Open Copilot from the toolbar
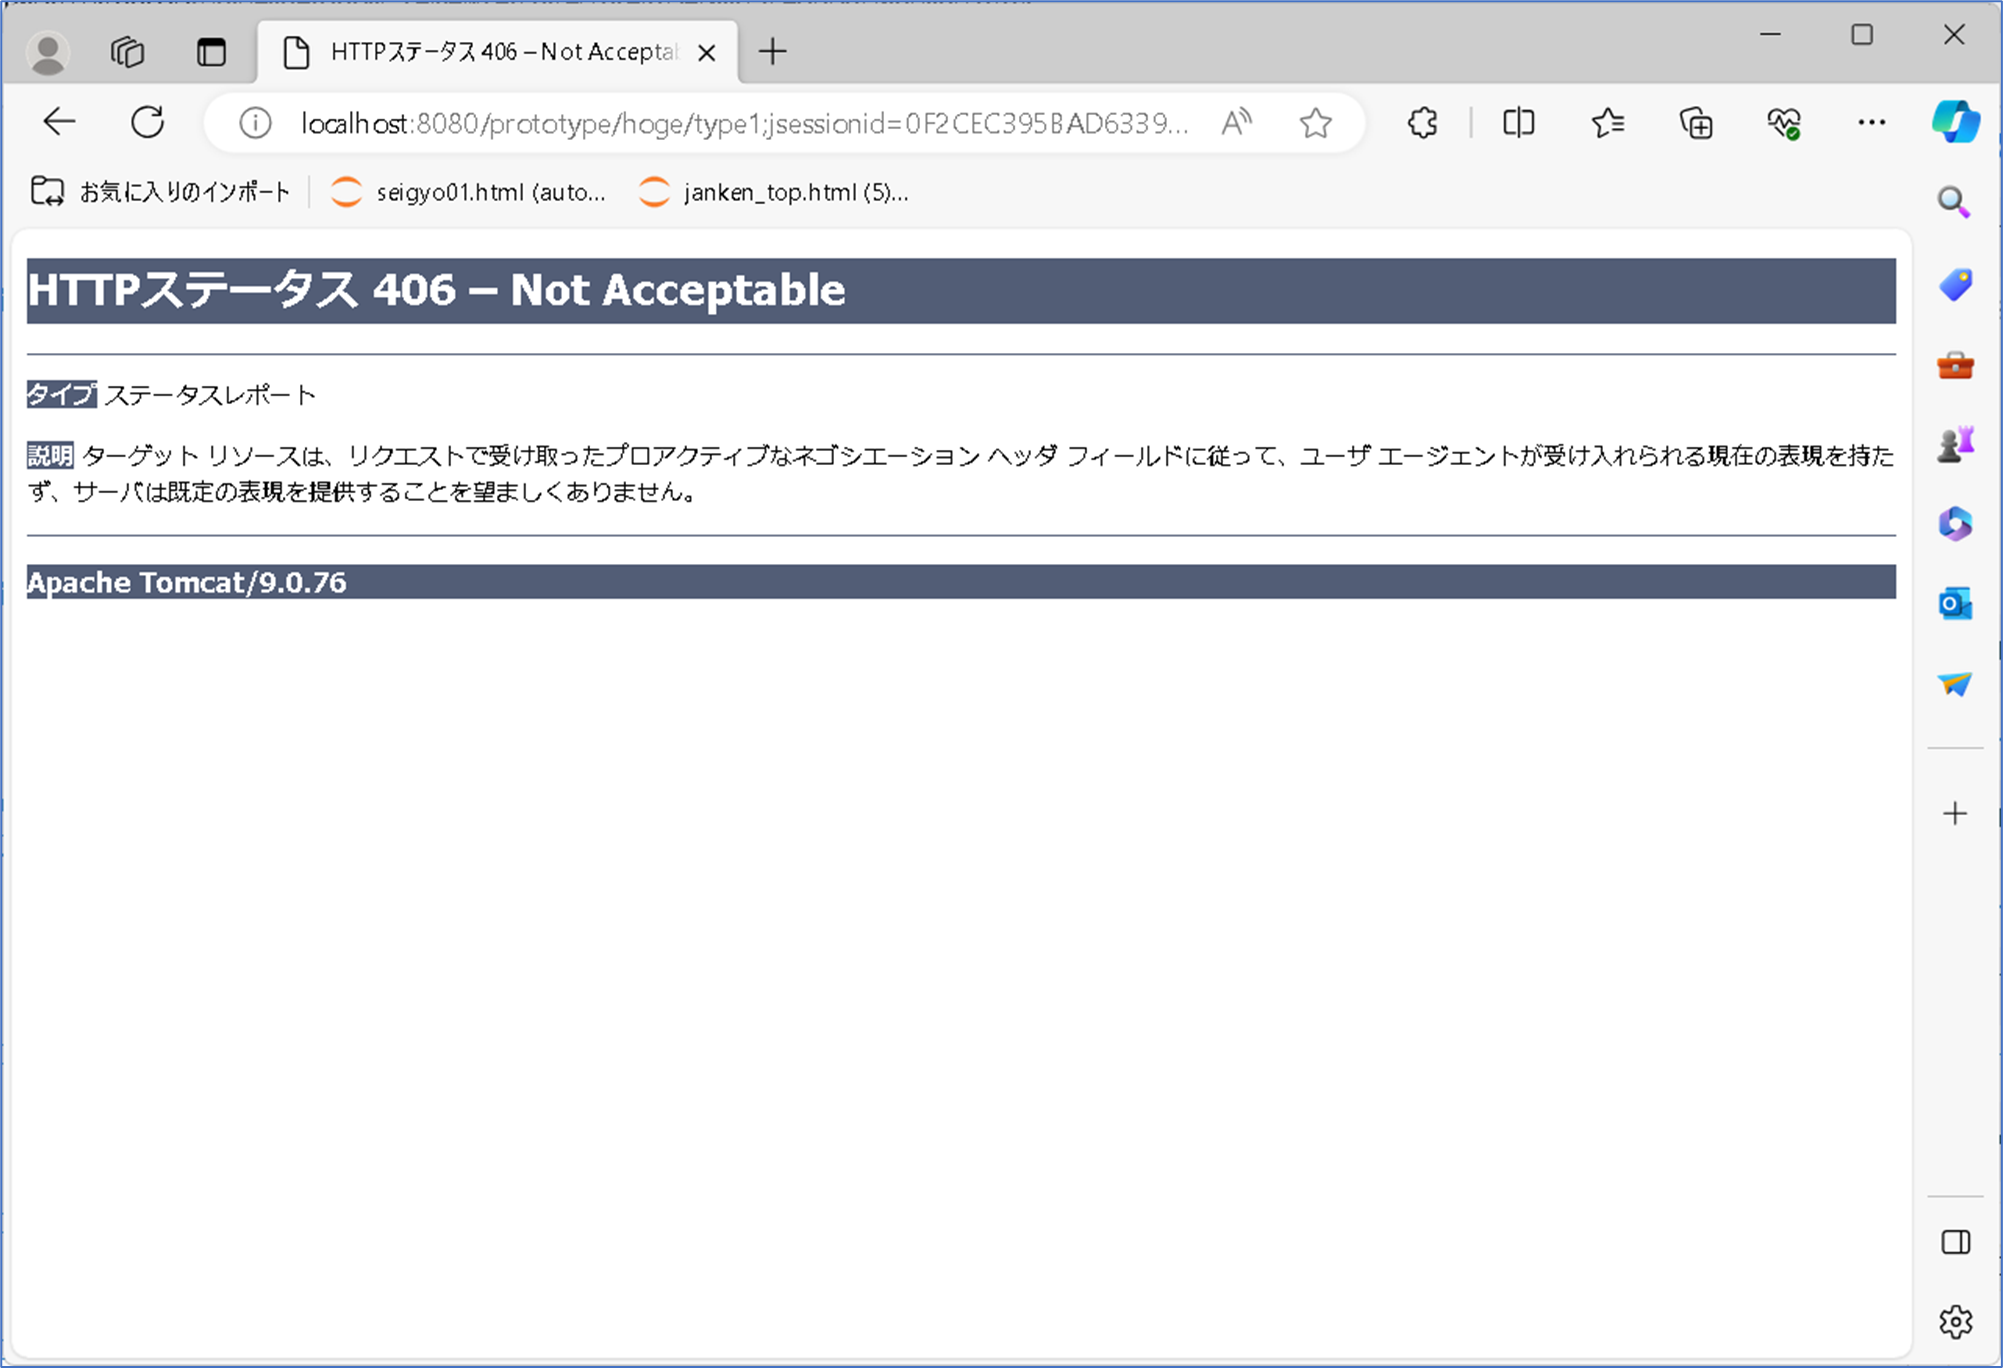Viewport: 2003px width, 1368px height. [1955, 122]
